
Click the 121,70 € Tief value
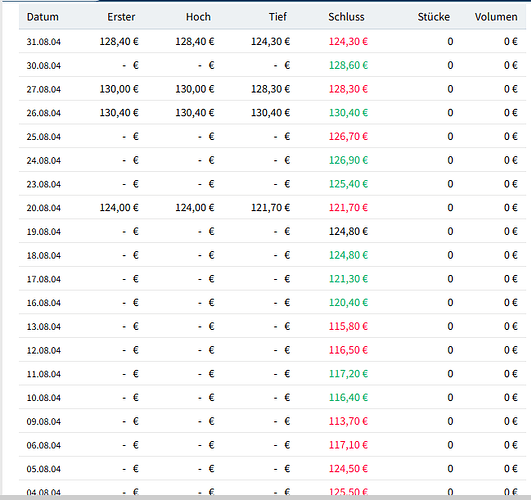click(270, 208)
